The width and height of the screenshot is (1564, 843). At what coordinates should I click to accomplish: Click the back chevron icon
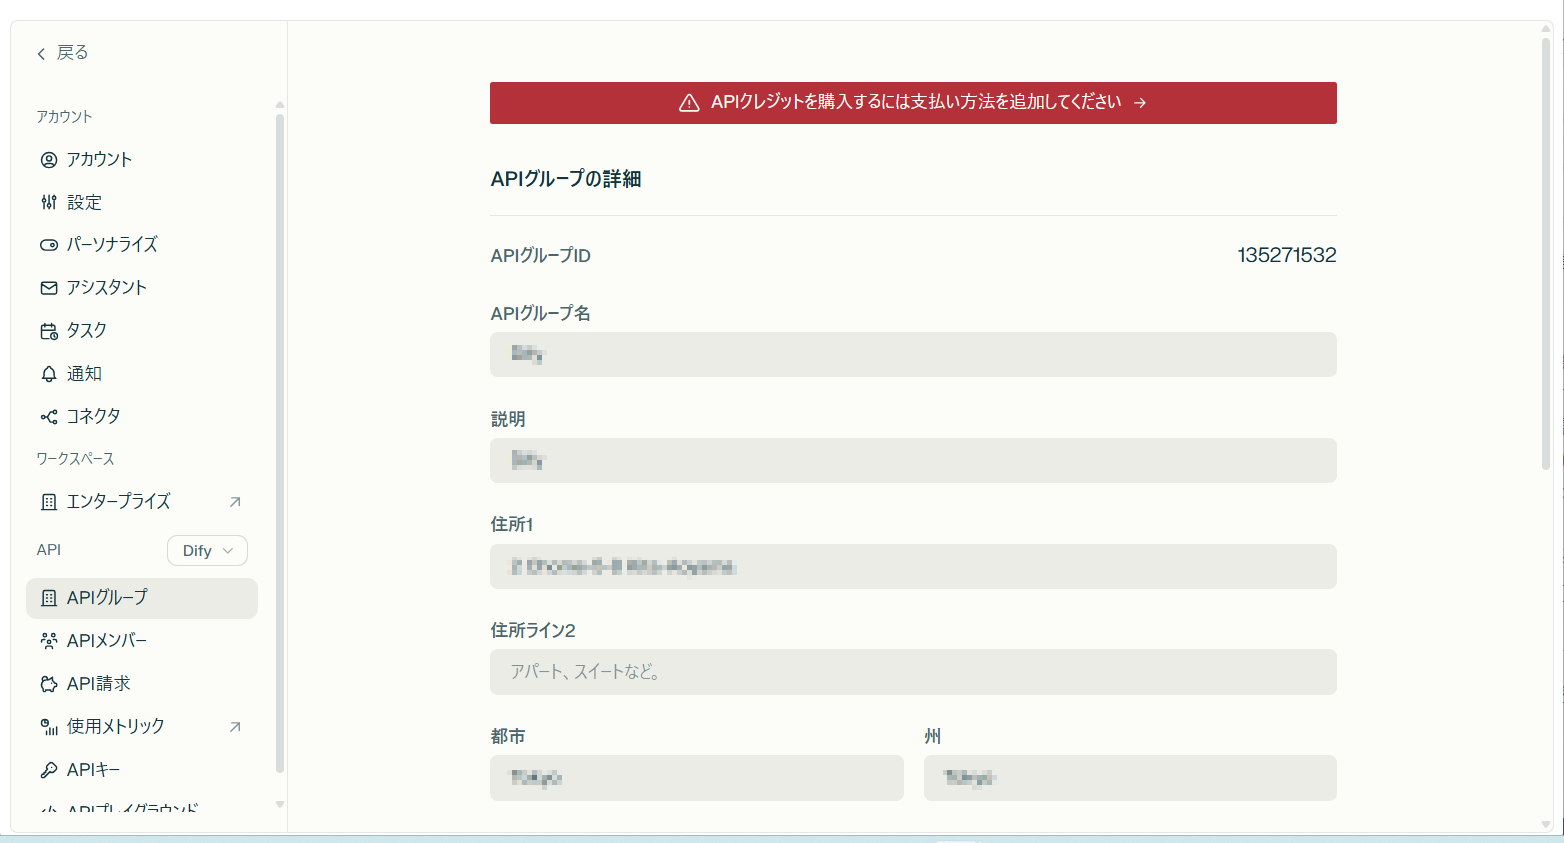point(41,54)
